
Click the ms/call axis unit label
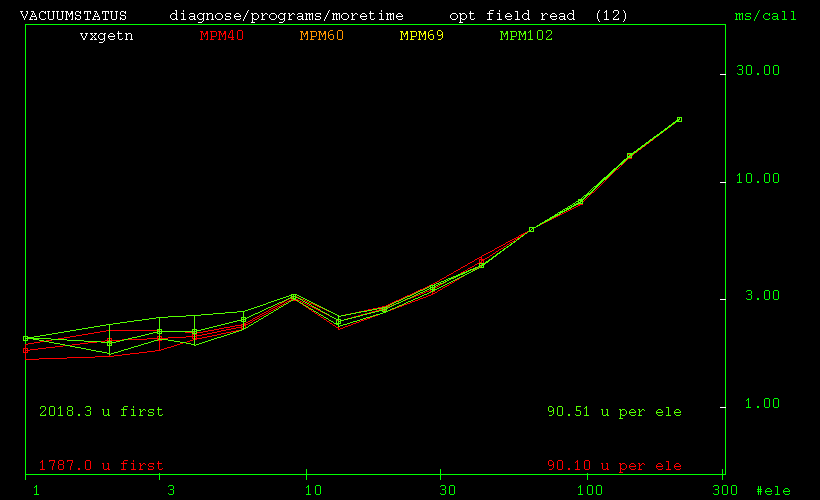tap(765, 16)
